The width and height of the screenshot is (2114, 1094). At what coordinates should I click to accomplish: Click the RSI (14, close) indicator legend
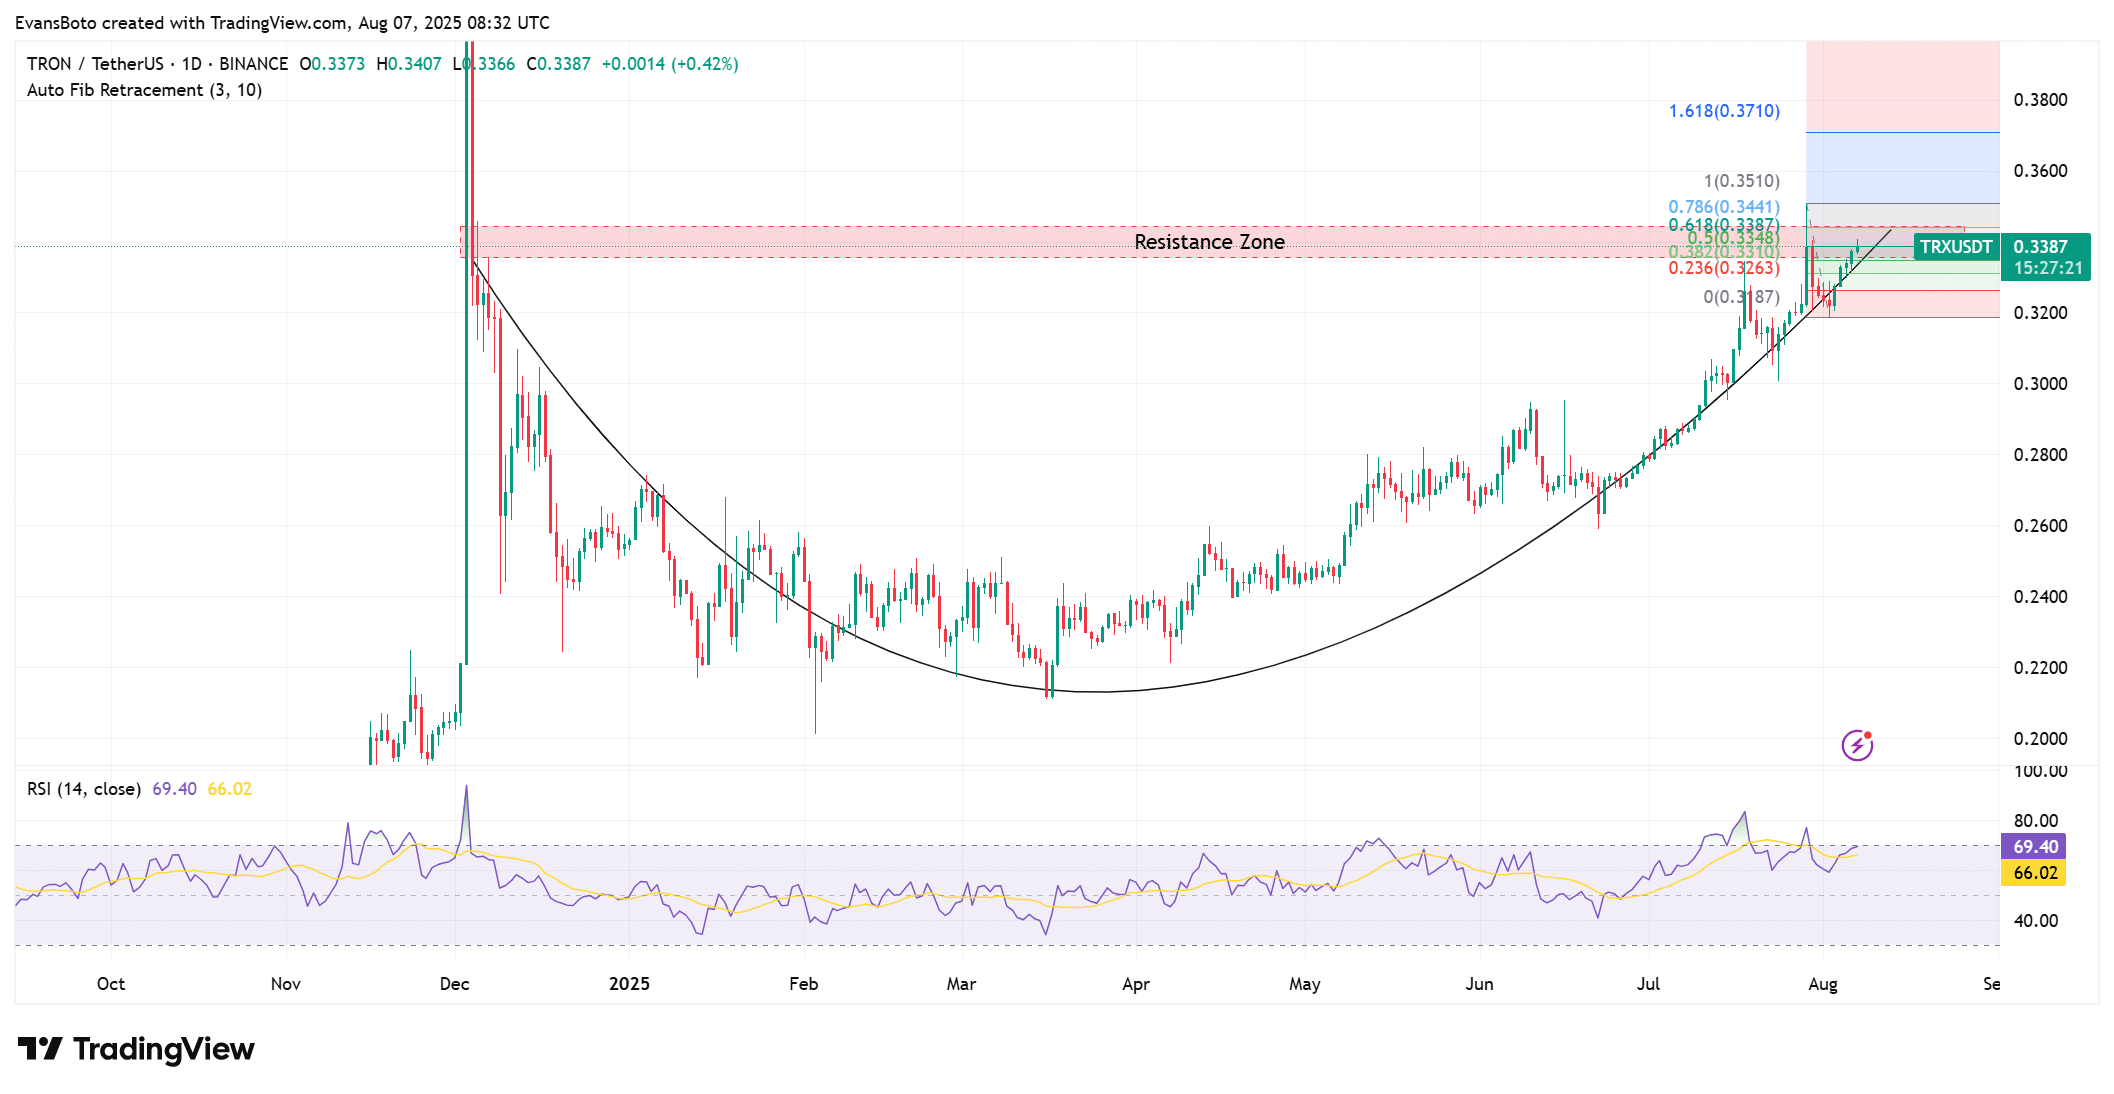[84, 789]
